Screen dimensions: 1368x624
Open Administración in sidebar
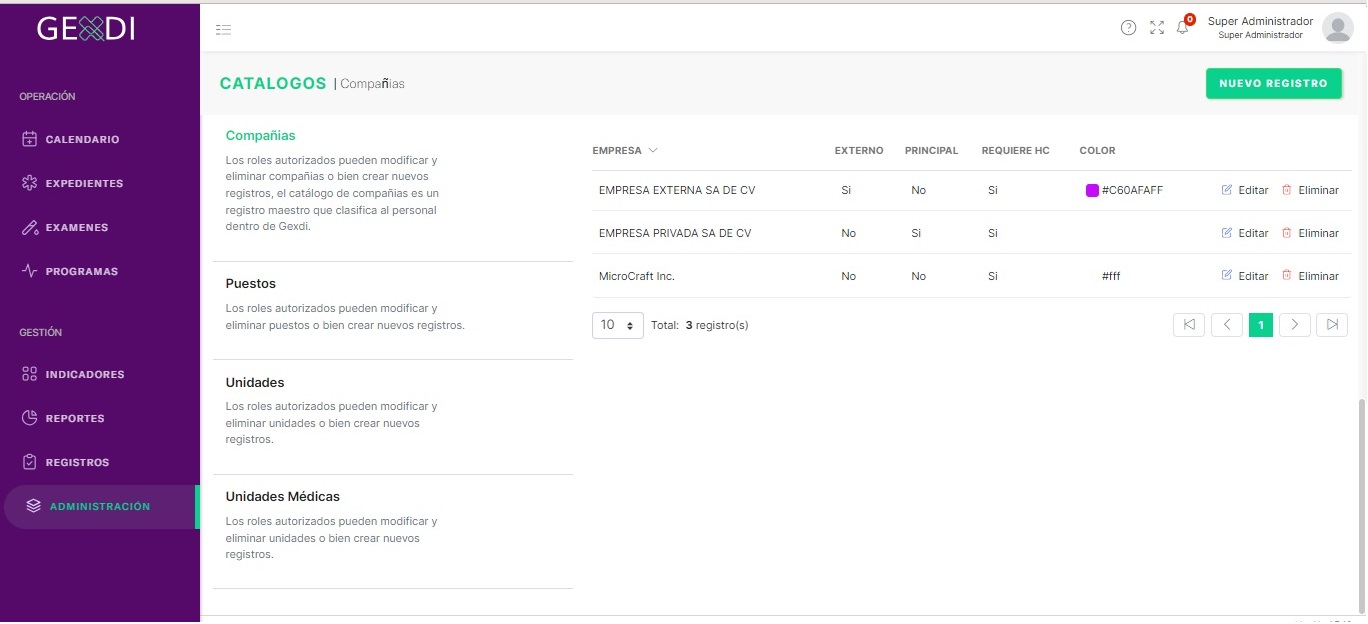point(100,506)
